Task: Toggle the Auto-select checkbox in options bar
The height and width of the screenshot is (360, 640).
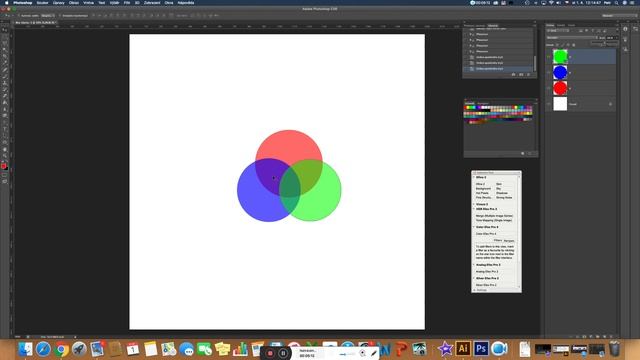Action: pyautogui.click(x=20, y=16)
